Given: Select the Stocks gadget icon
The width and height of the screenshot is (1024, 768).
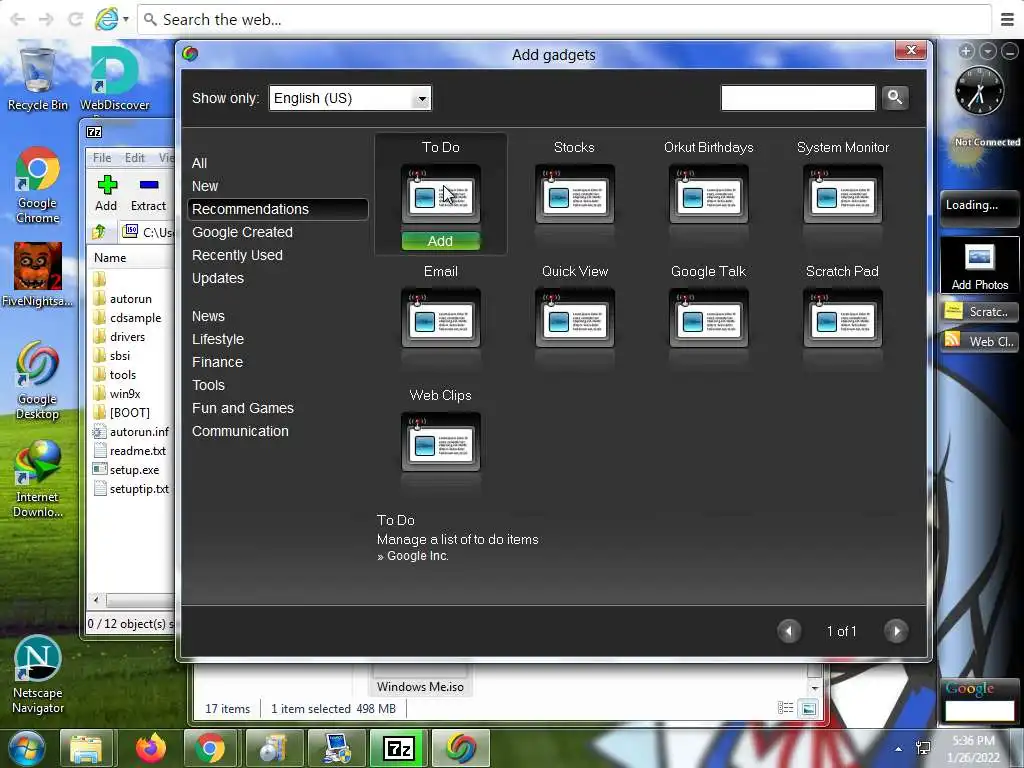Looking at the screenshot, I should [x=575, y=194].
